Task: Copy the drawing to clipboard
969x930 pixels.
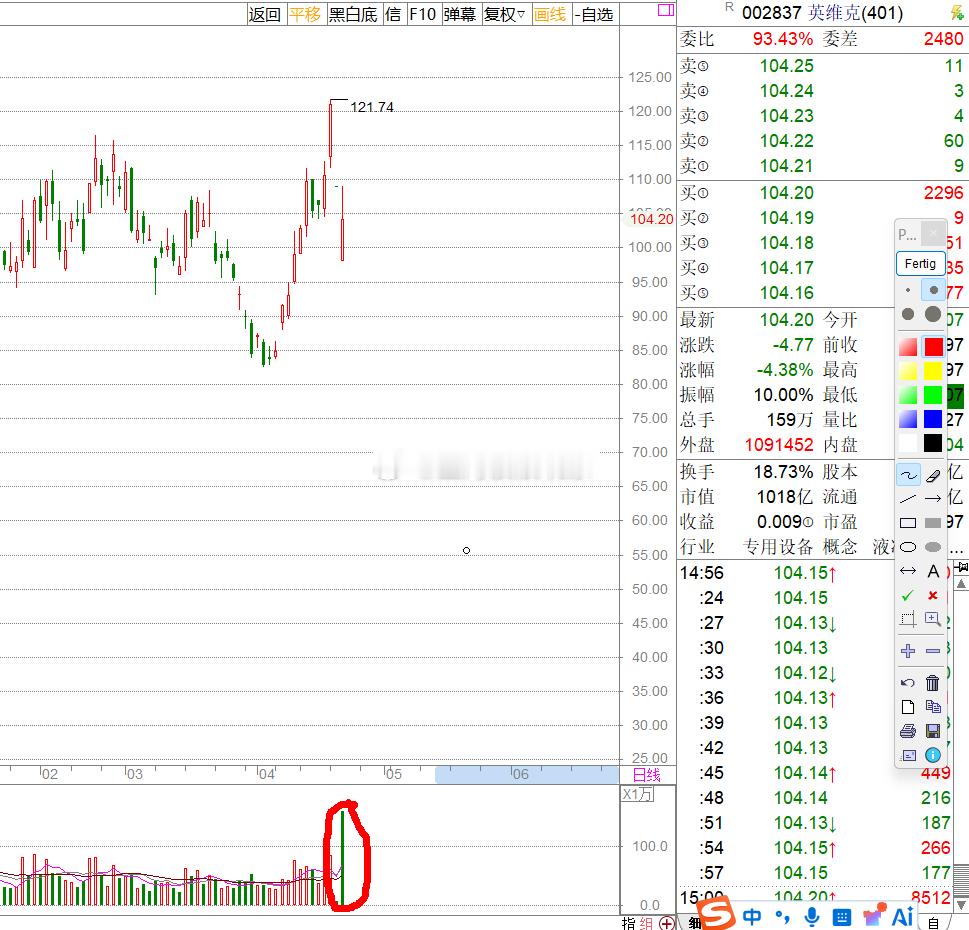Action: (x=933, y=707)
